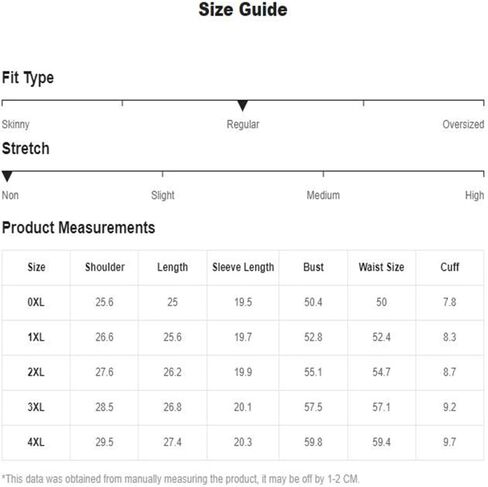Image resolution: width=488 pixels, height=487 pixels.
Task: Click the 3XL shoulder value 28.5
Action: (x=104, y=407)
